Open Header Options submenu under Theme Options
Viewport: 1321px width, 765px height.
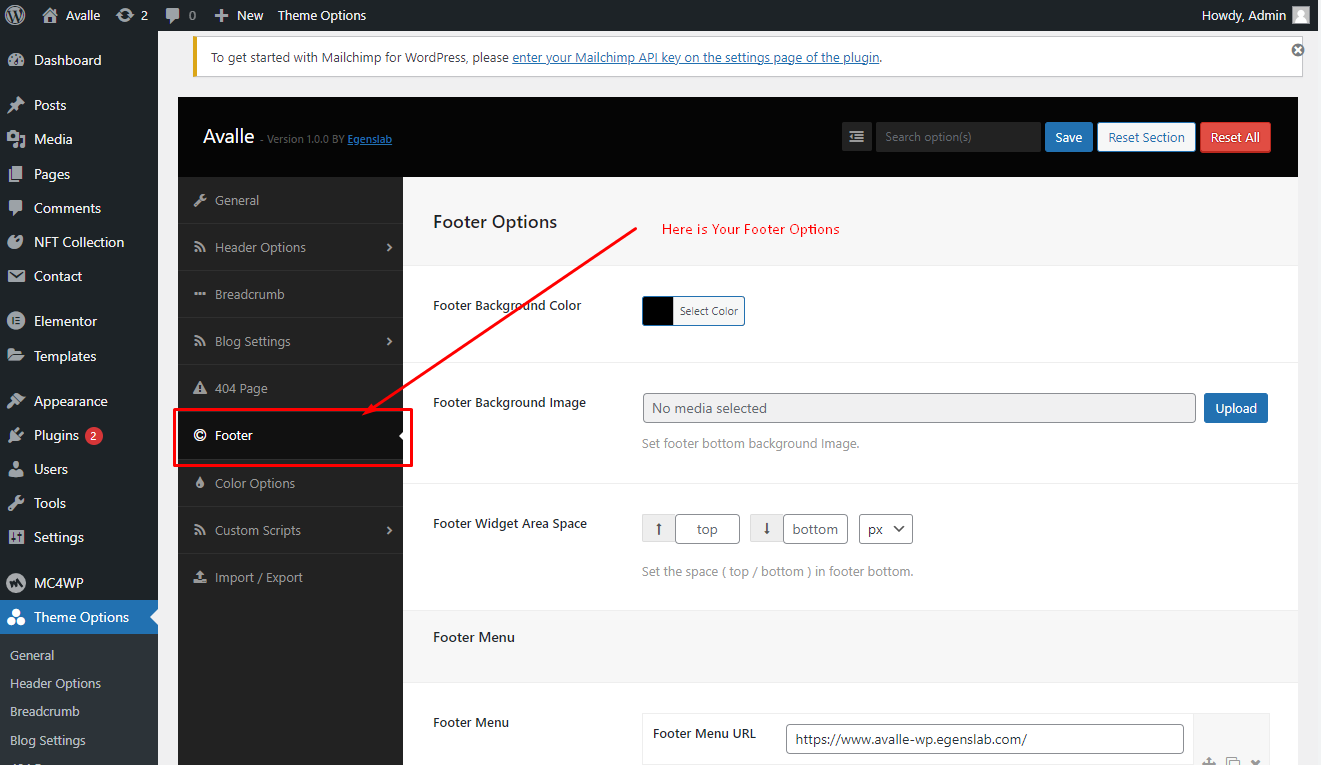[x=55, y=684]
